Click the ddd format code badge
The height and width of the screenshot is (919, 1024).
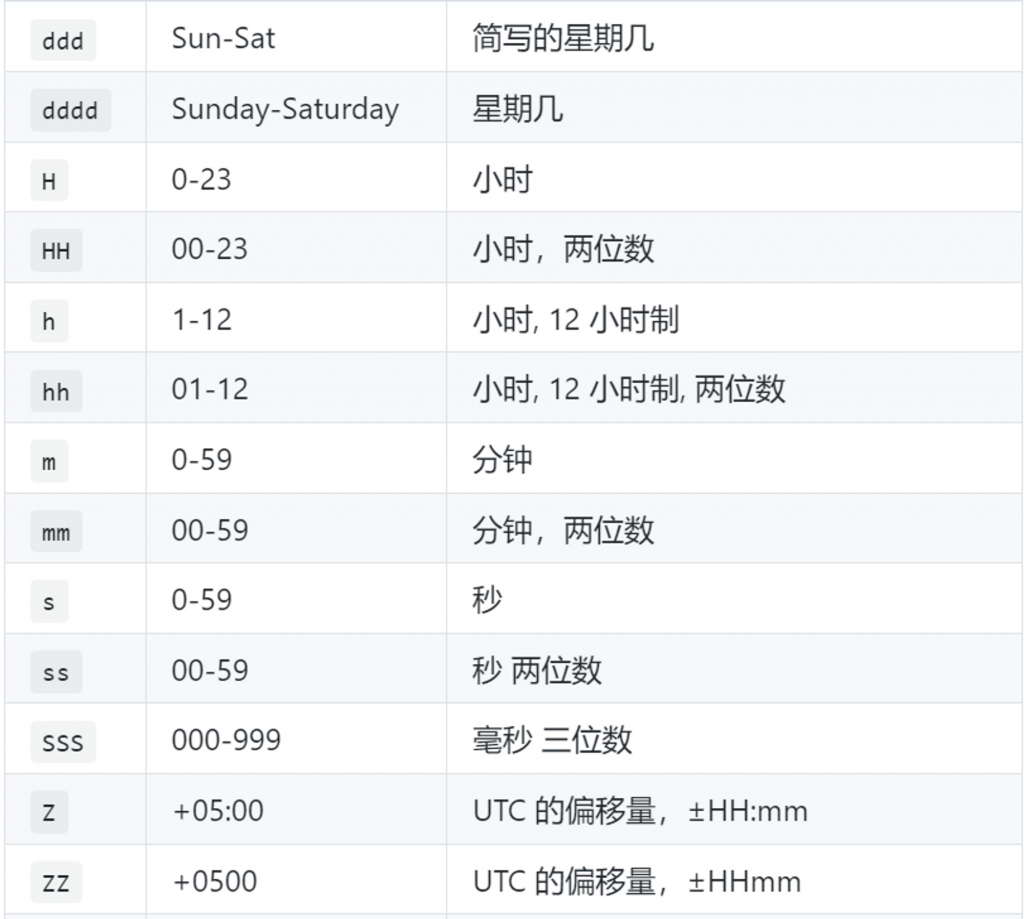[63, 40]
